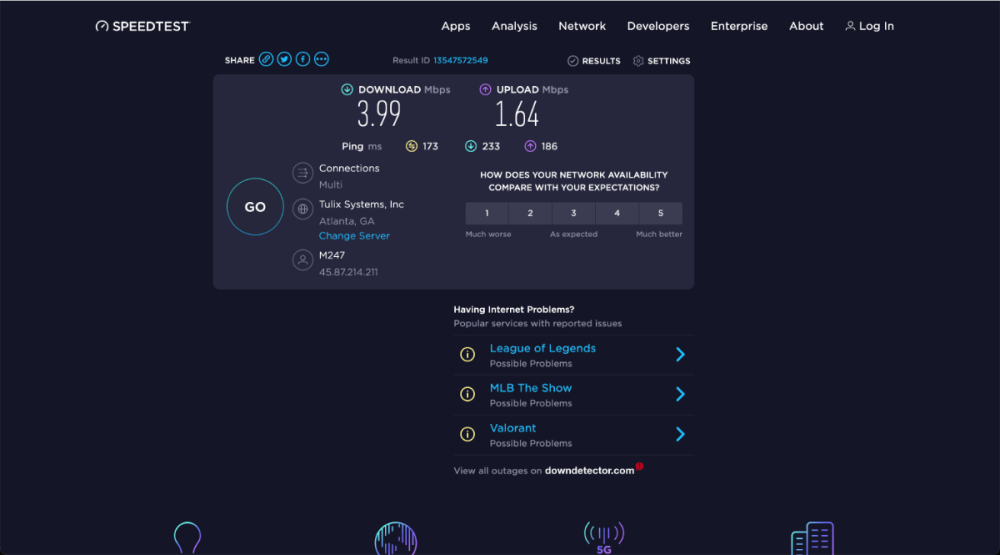
Task: Open the Apps menu
Action: [x=456, y=26]
